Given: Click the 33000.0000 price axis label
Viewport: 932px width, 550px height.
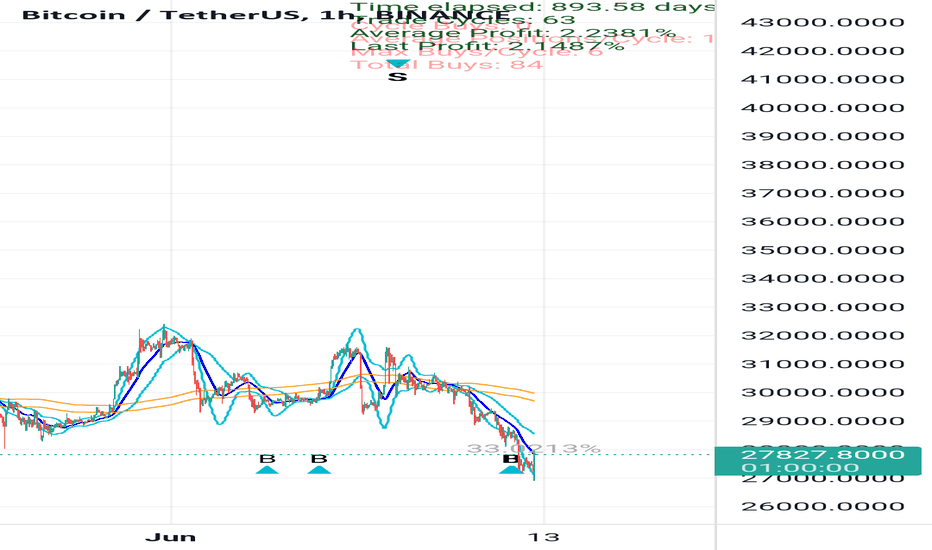Looking at the screenshot, I should tap(823, 307).
